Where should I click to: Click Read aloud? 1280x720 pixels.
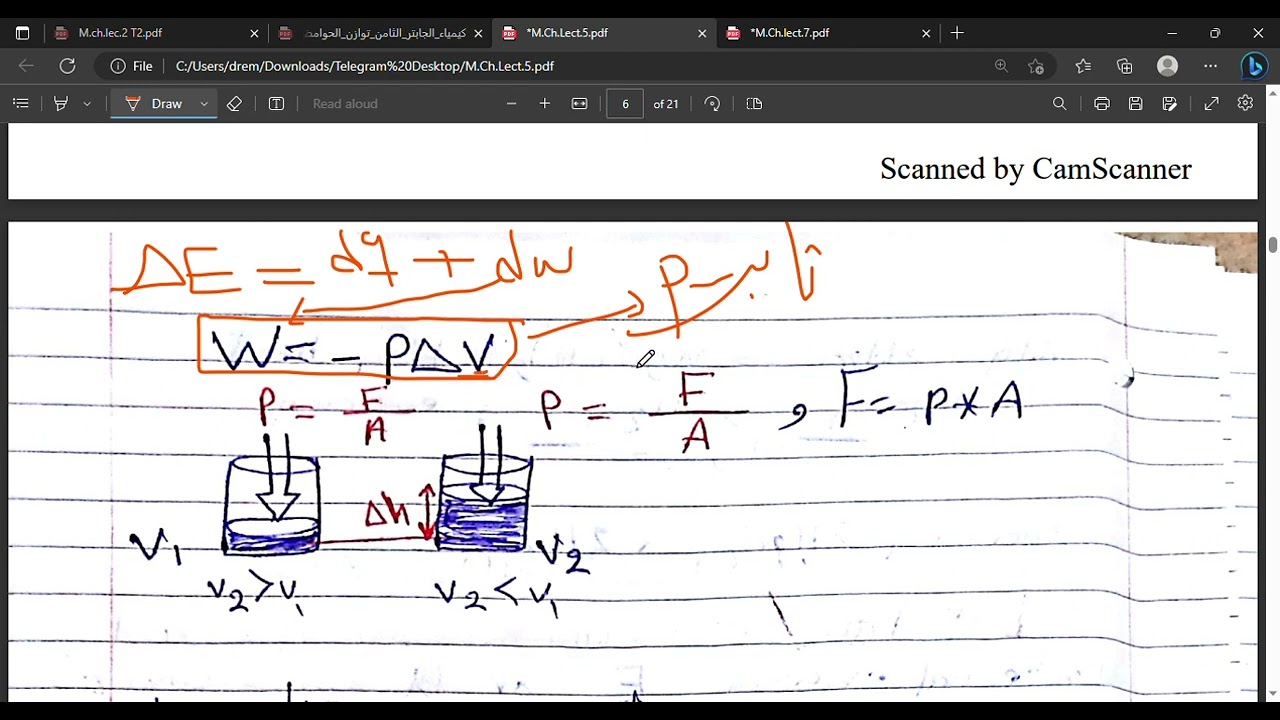click(345, 103)
